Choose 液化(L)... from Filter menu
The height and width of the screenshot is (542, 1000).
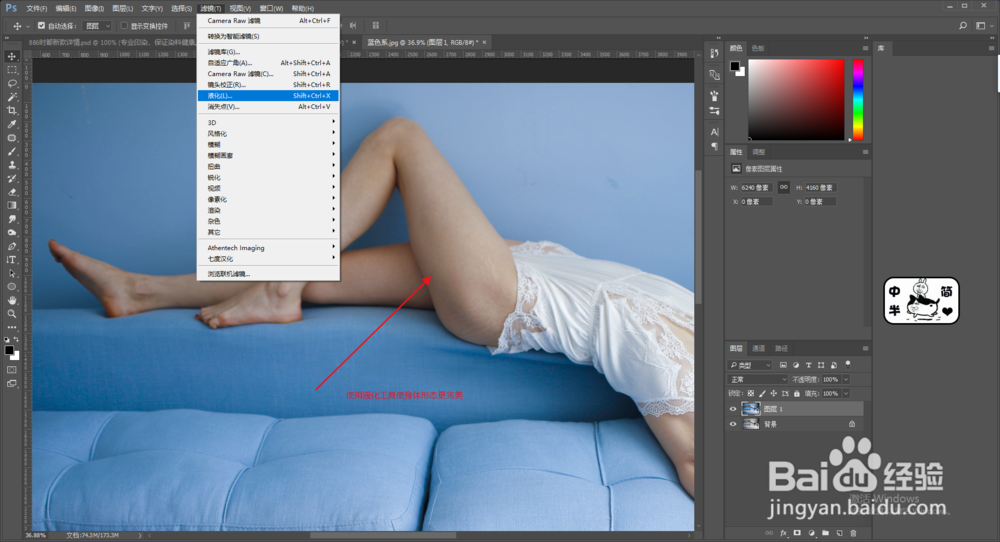click(x=268, y=96)
